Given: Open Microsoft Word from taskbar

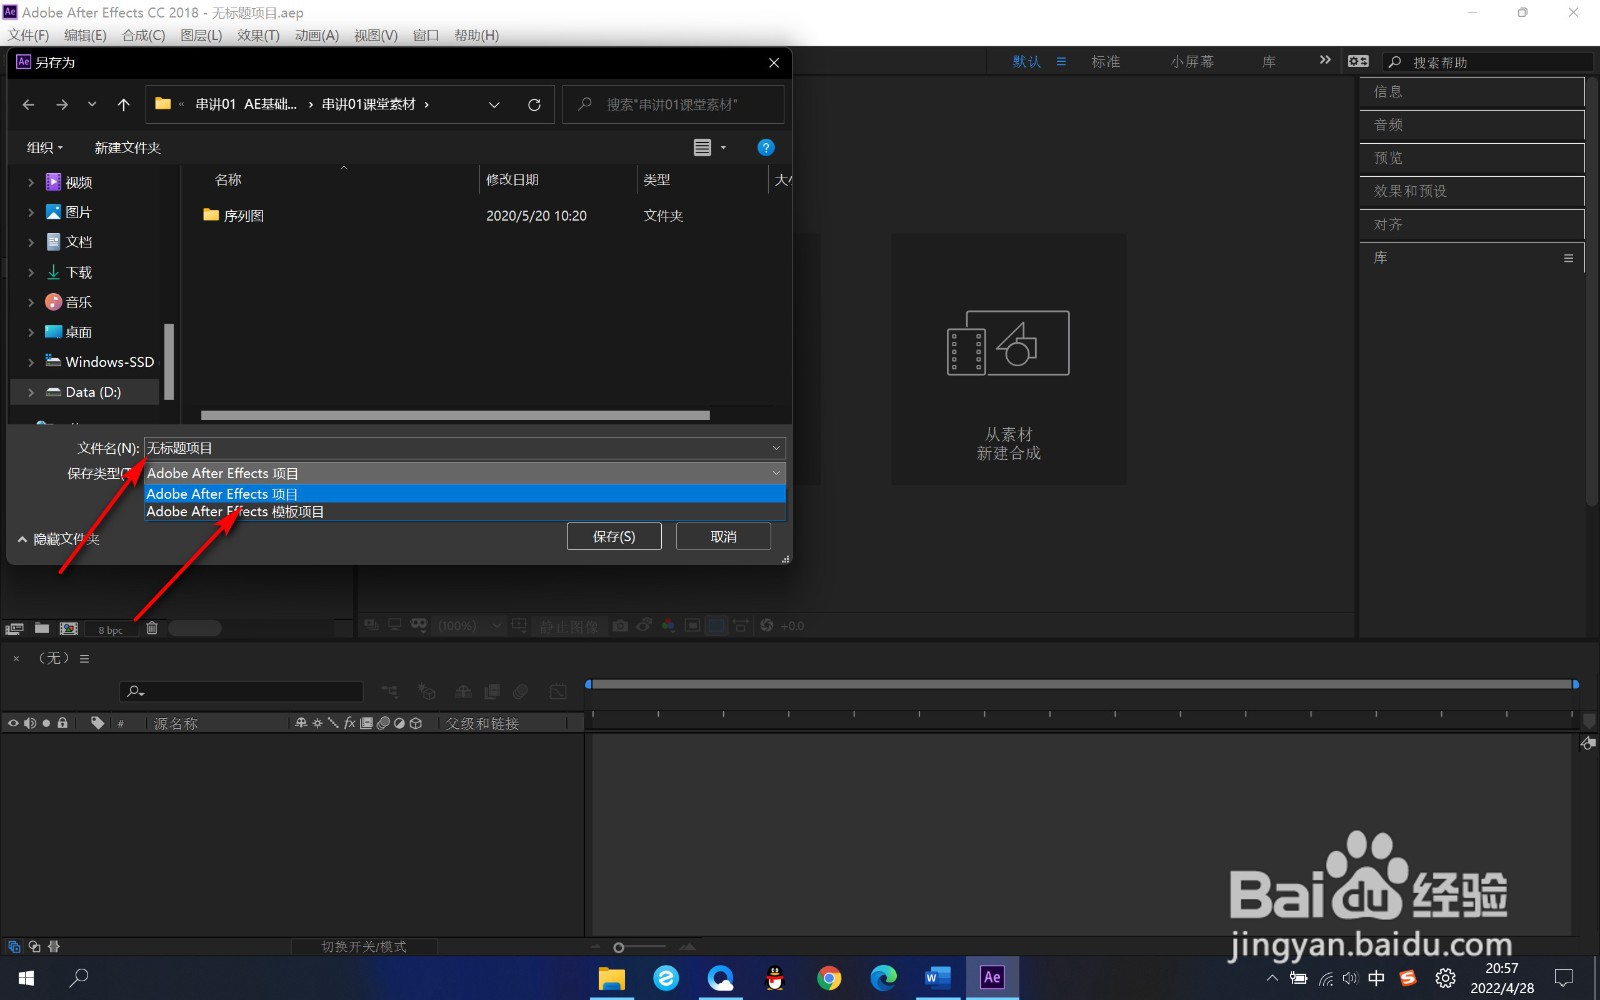Looking at the screenshot, I should coord(938,978).
